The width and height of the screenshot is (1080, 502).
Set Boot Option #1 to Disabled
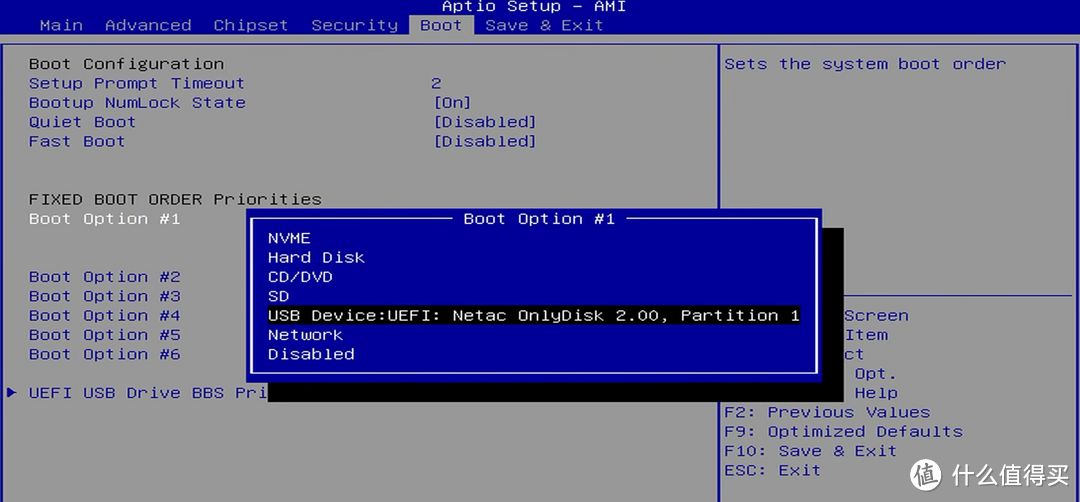311,354
